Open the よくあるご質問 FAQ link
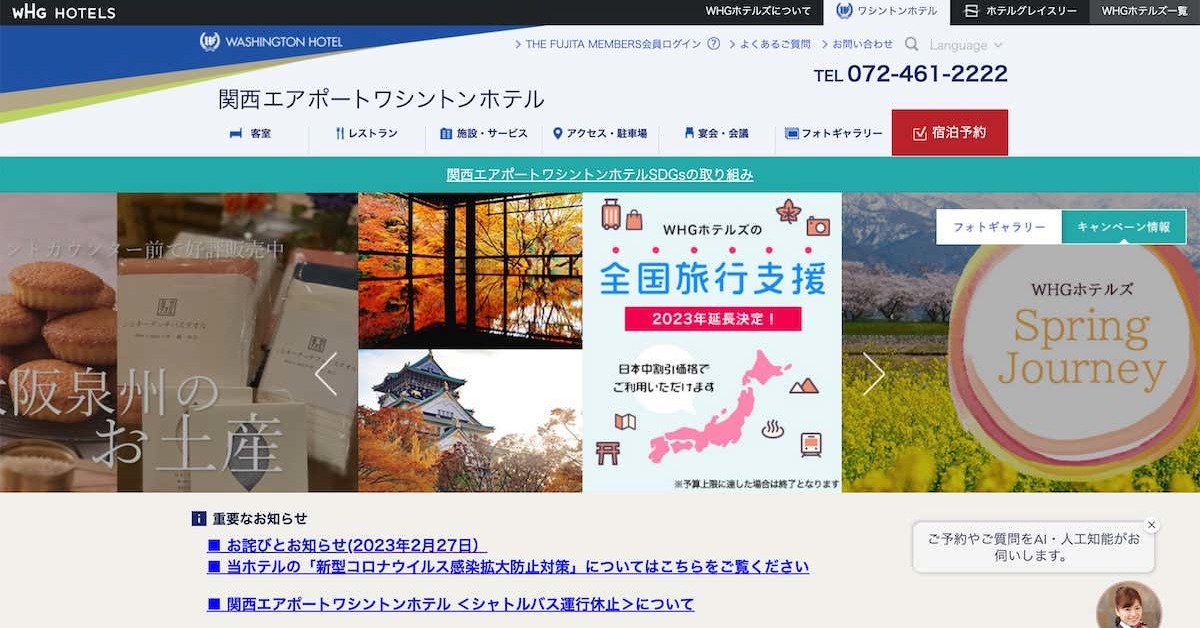Viewport: 1200px width, 628px height. pyautogui.click(x=769, y=44)
